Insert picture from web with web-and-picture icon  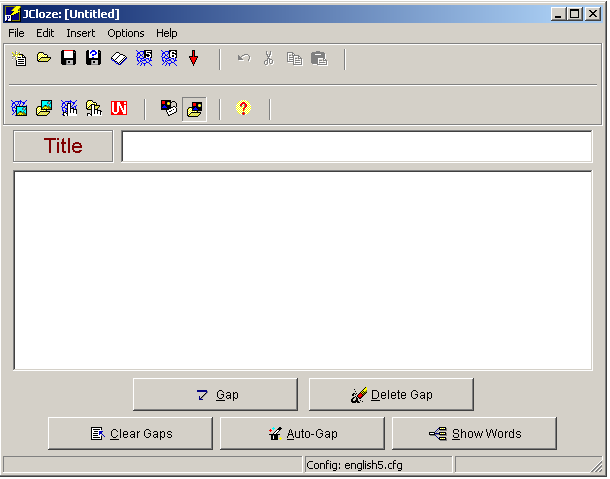(19, 108)
